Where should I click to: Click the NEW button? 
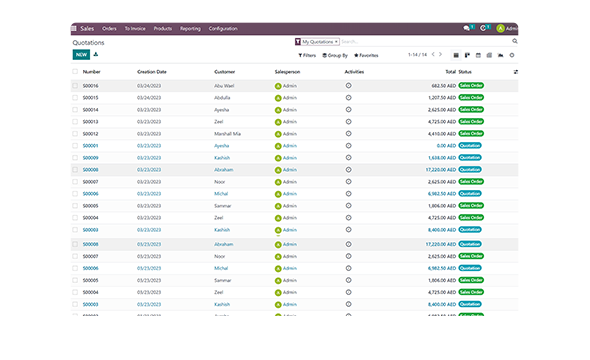click(x=81, y=55)
